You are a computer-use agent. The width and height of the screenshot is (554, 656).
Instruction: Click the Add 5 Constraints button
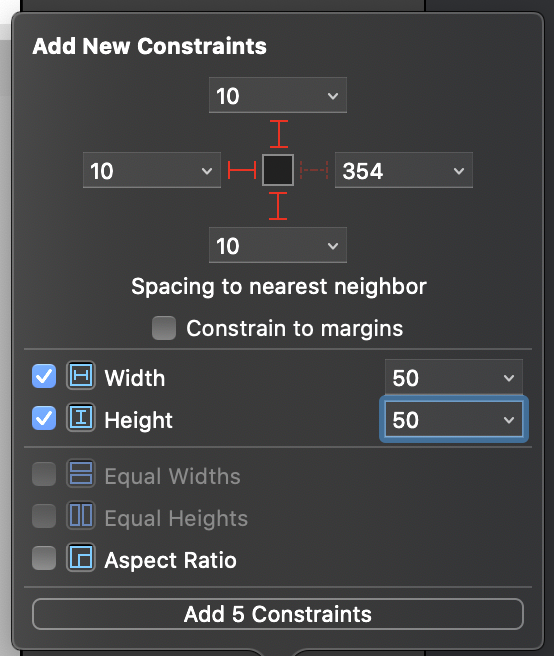(x=278, y=614)
